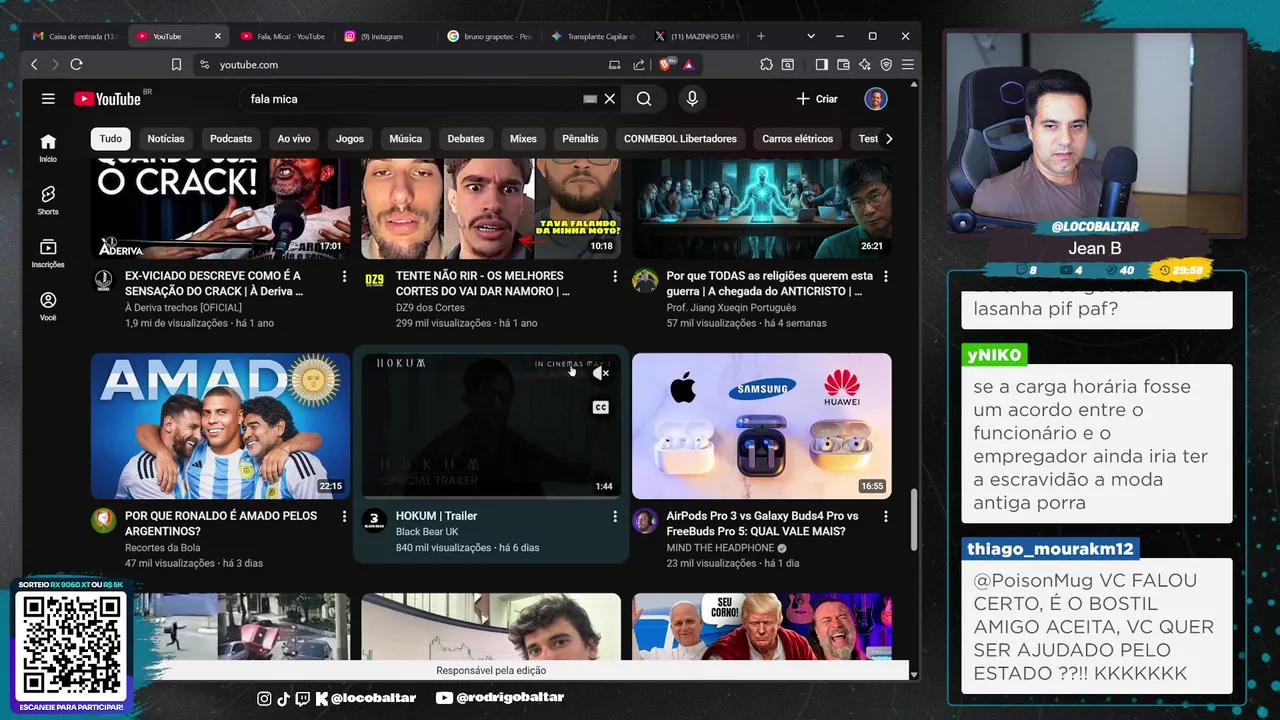Select the Ao vivo filter chip
The image size is (1280, 720).
coord(294,139)
